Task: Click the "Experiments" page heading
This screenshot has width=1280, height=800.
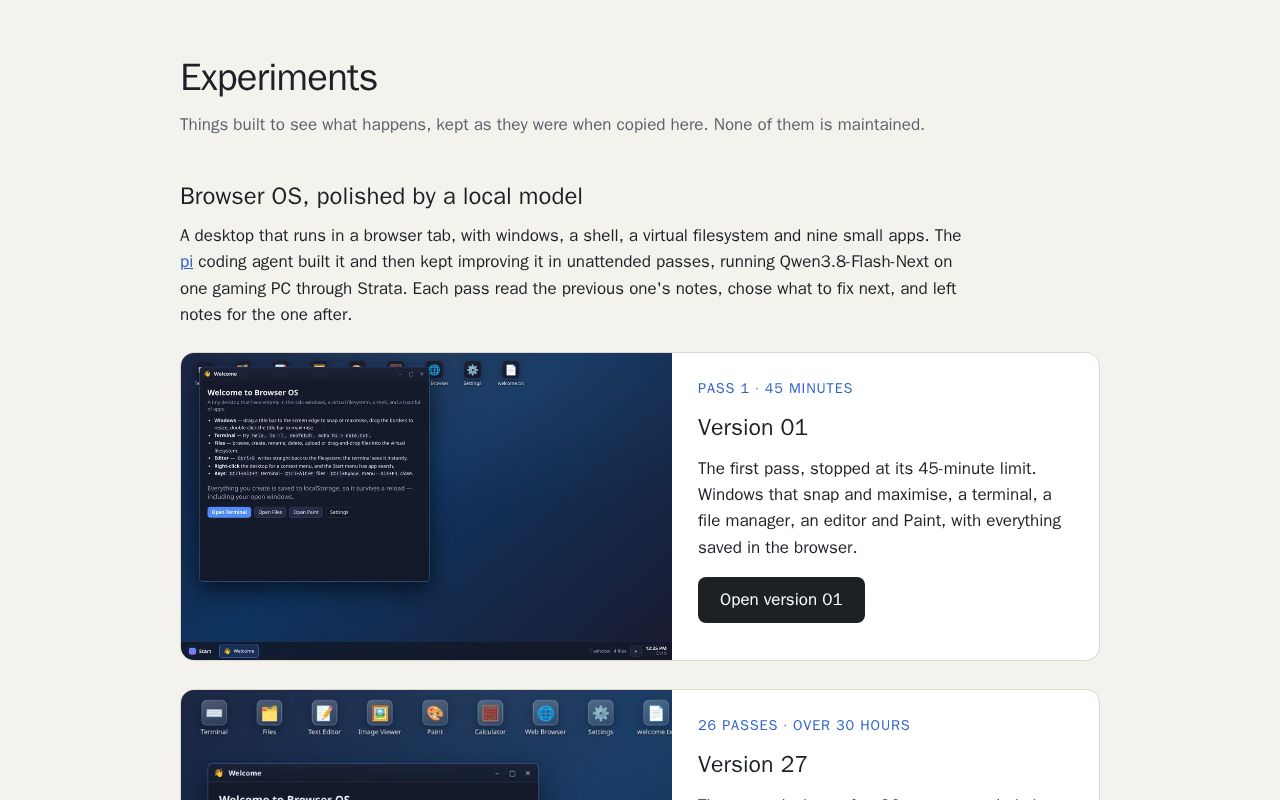Action: tap(278, 78)
